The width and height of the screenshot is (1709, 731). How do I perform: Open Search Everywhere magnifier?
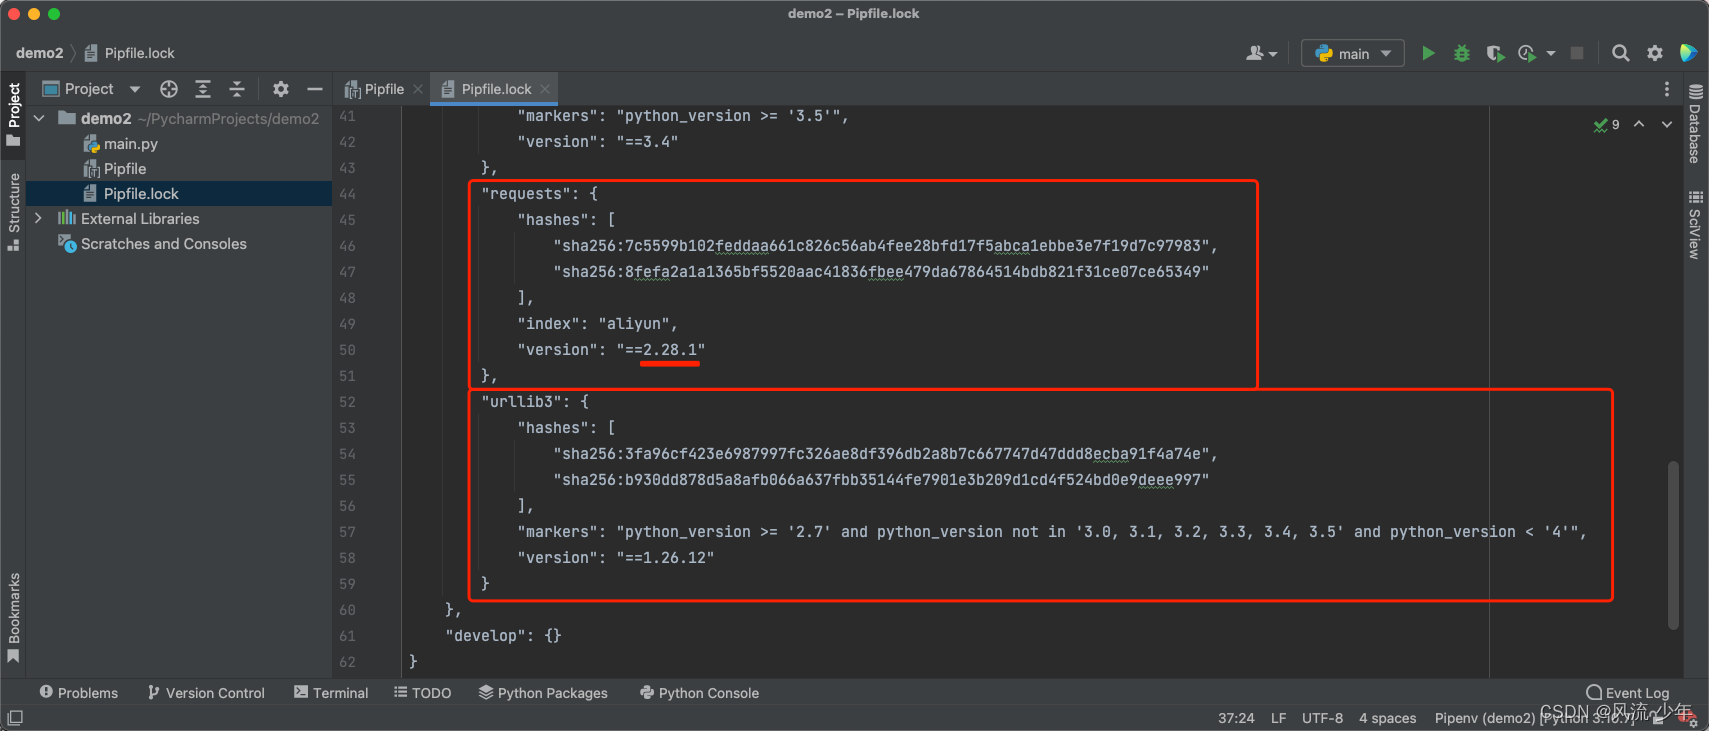pyautogui.click(x=1621, y=53)
